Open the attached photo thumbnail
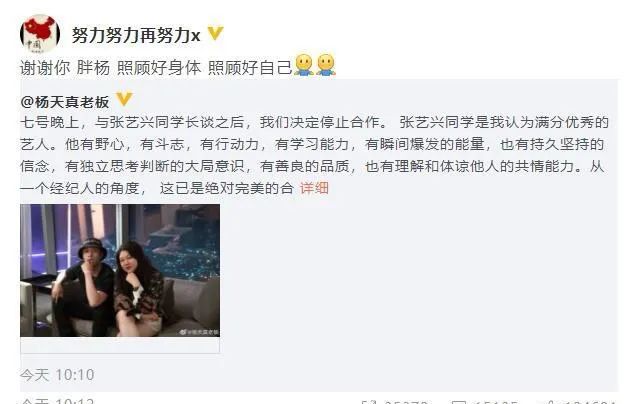Screen dimensions: 634x404 [120, 270]
